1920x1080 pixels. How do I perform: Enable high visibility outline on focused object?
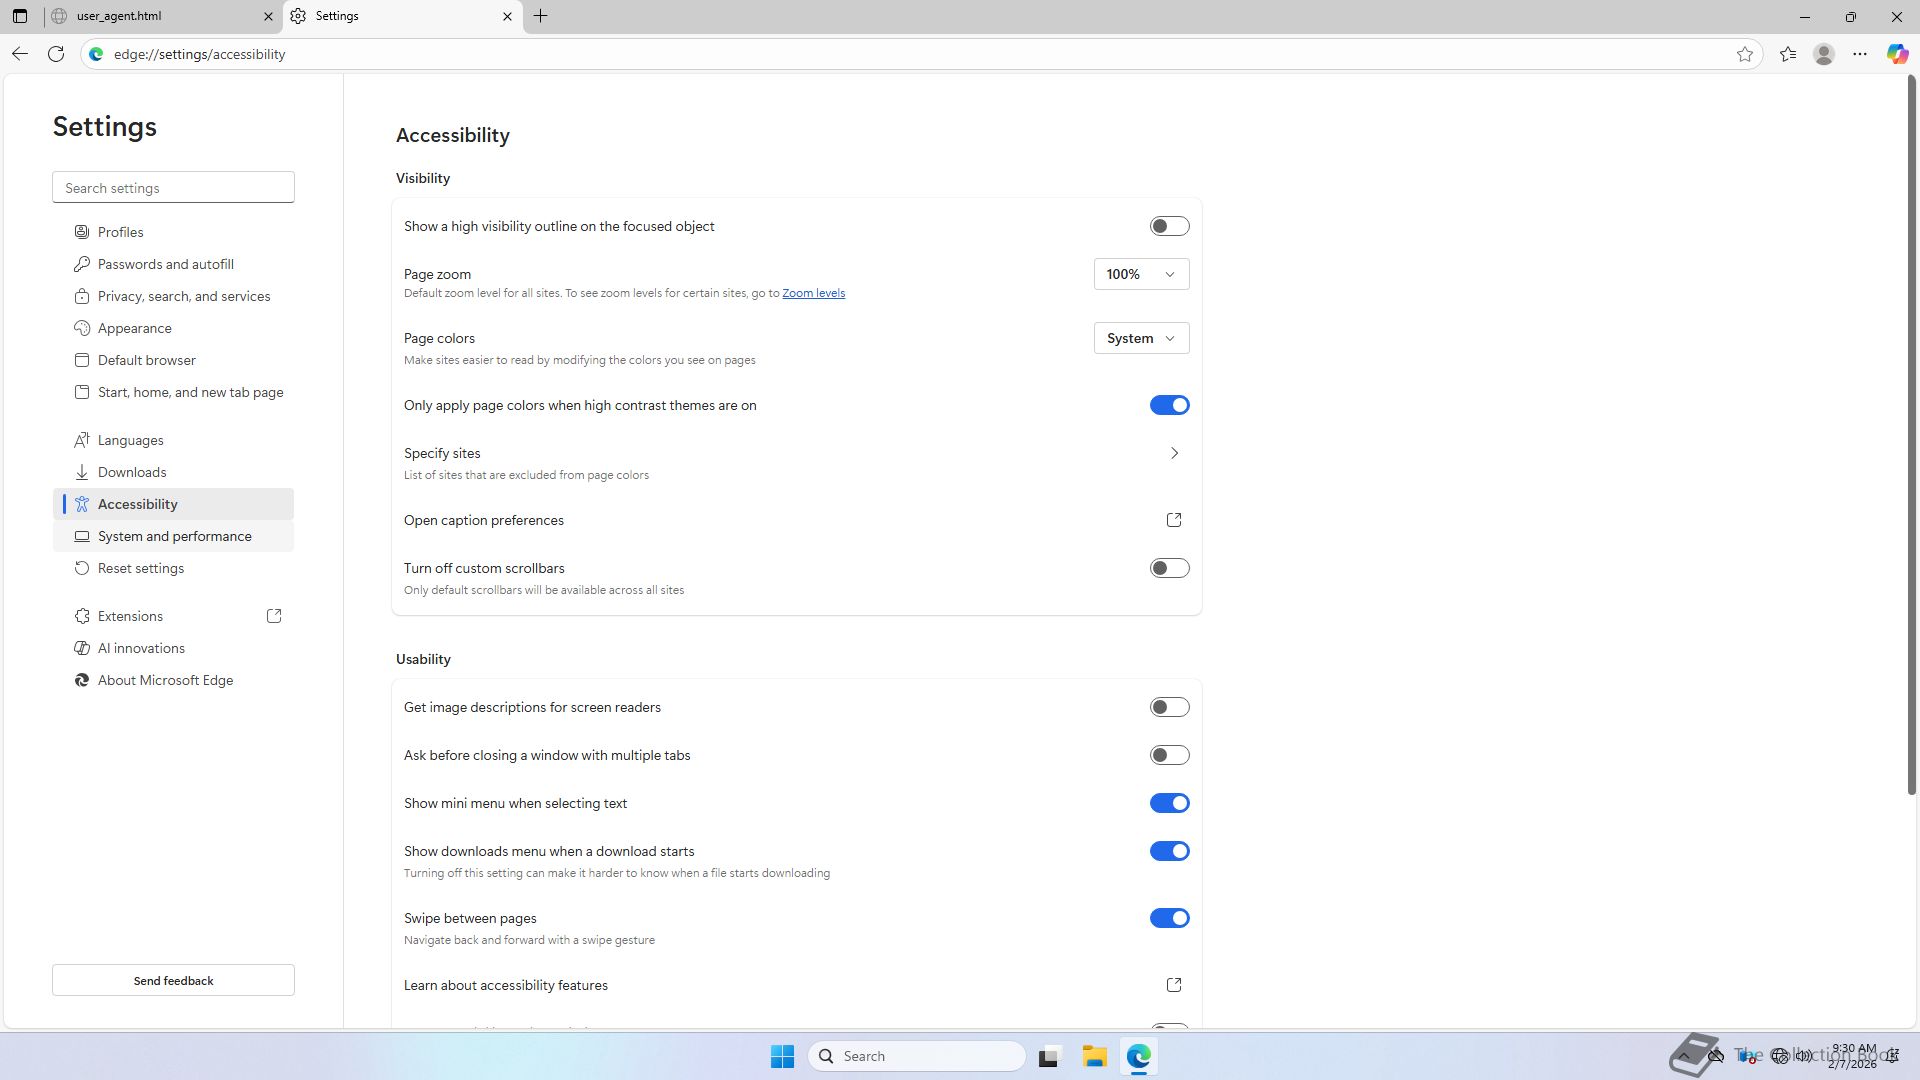[1169, 226]
